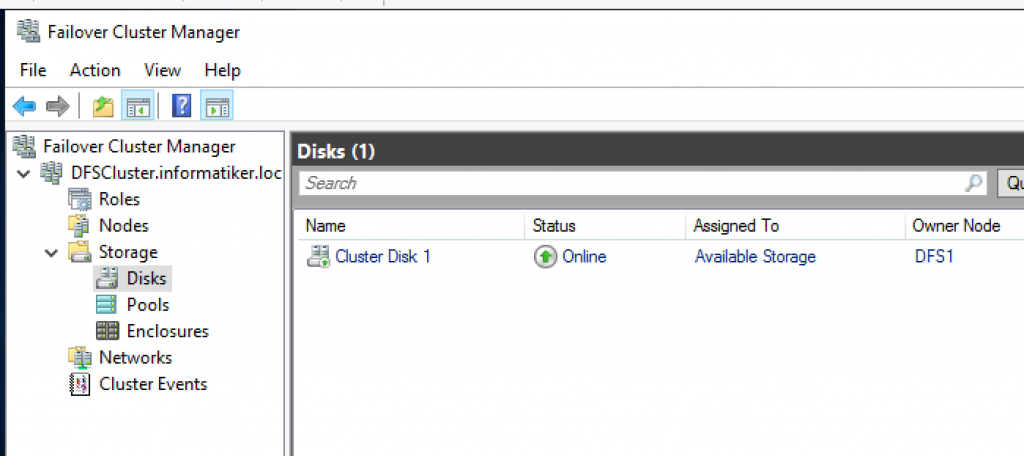Click the Roles tree icon
Image resolution: width=1024 pixels, height=456 pixels.
coord(80,199)
